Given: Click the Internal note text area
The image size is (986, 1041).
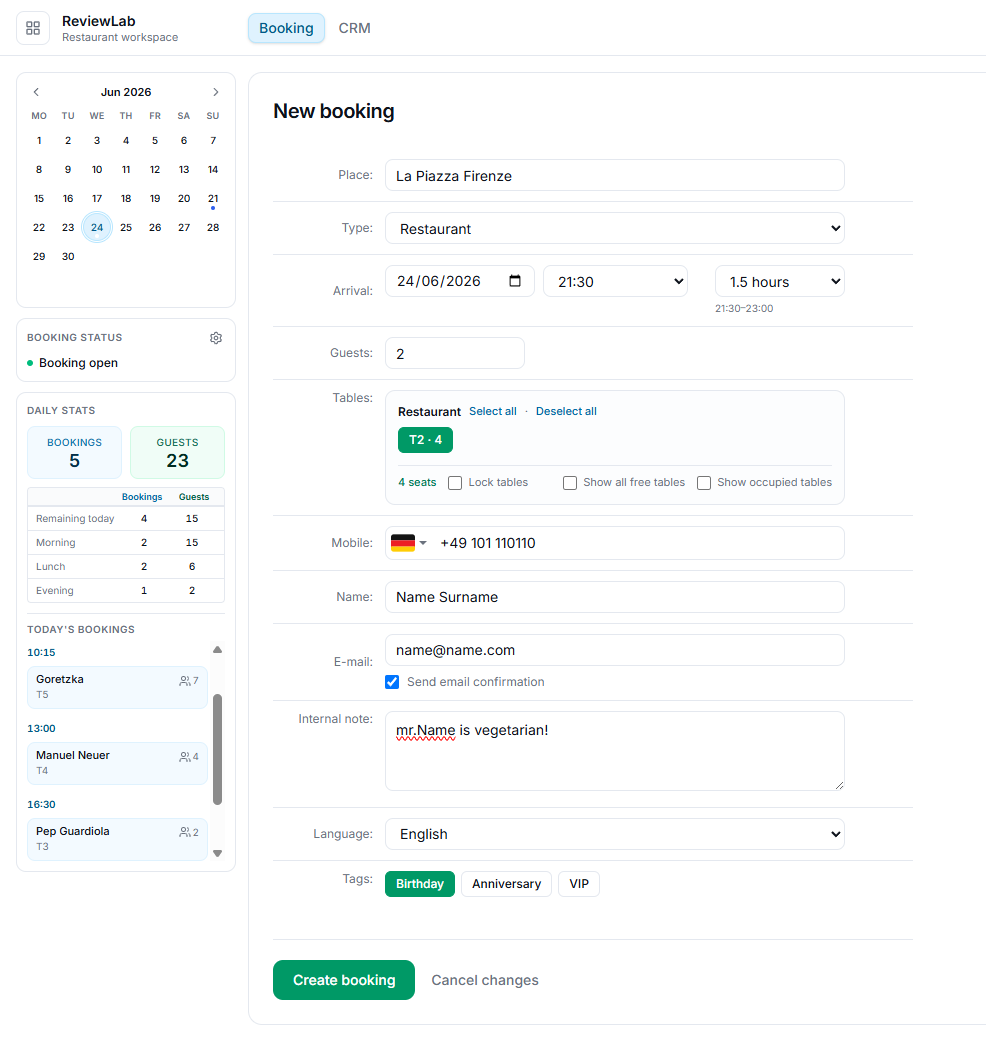Looking at the screenshot, I should (615, 751).
